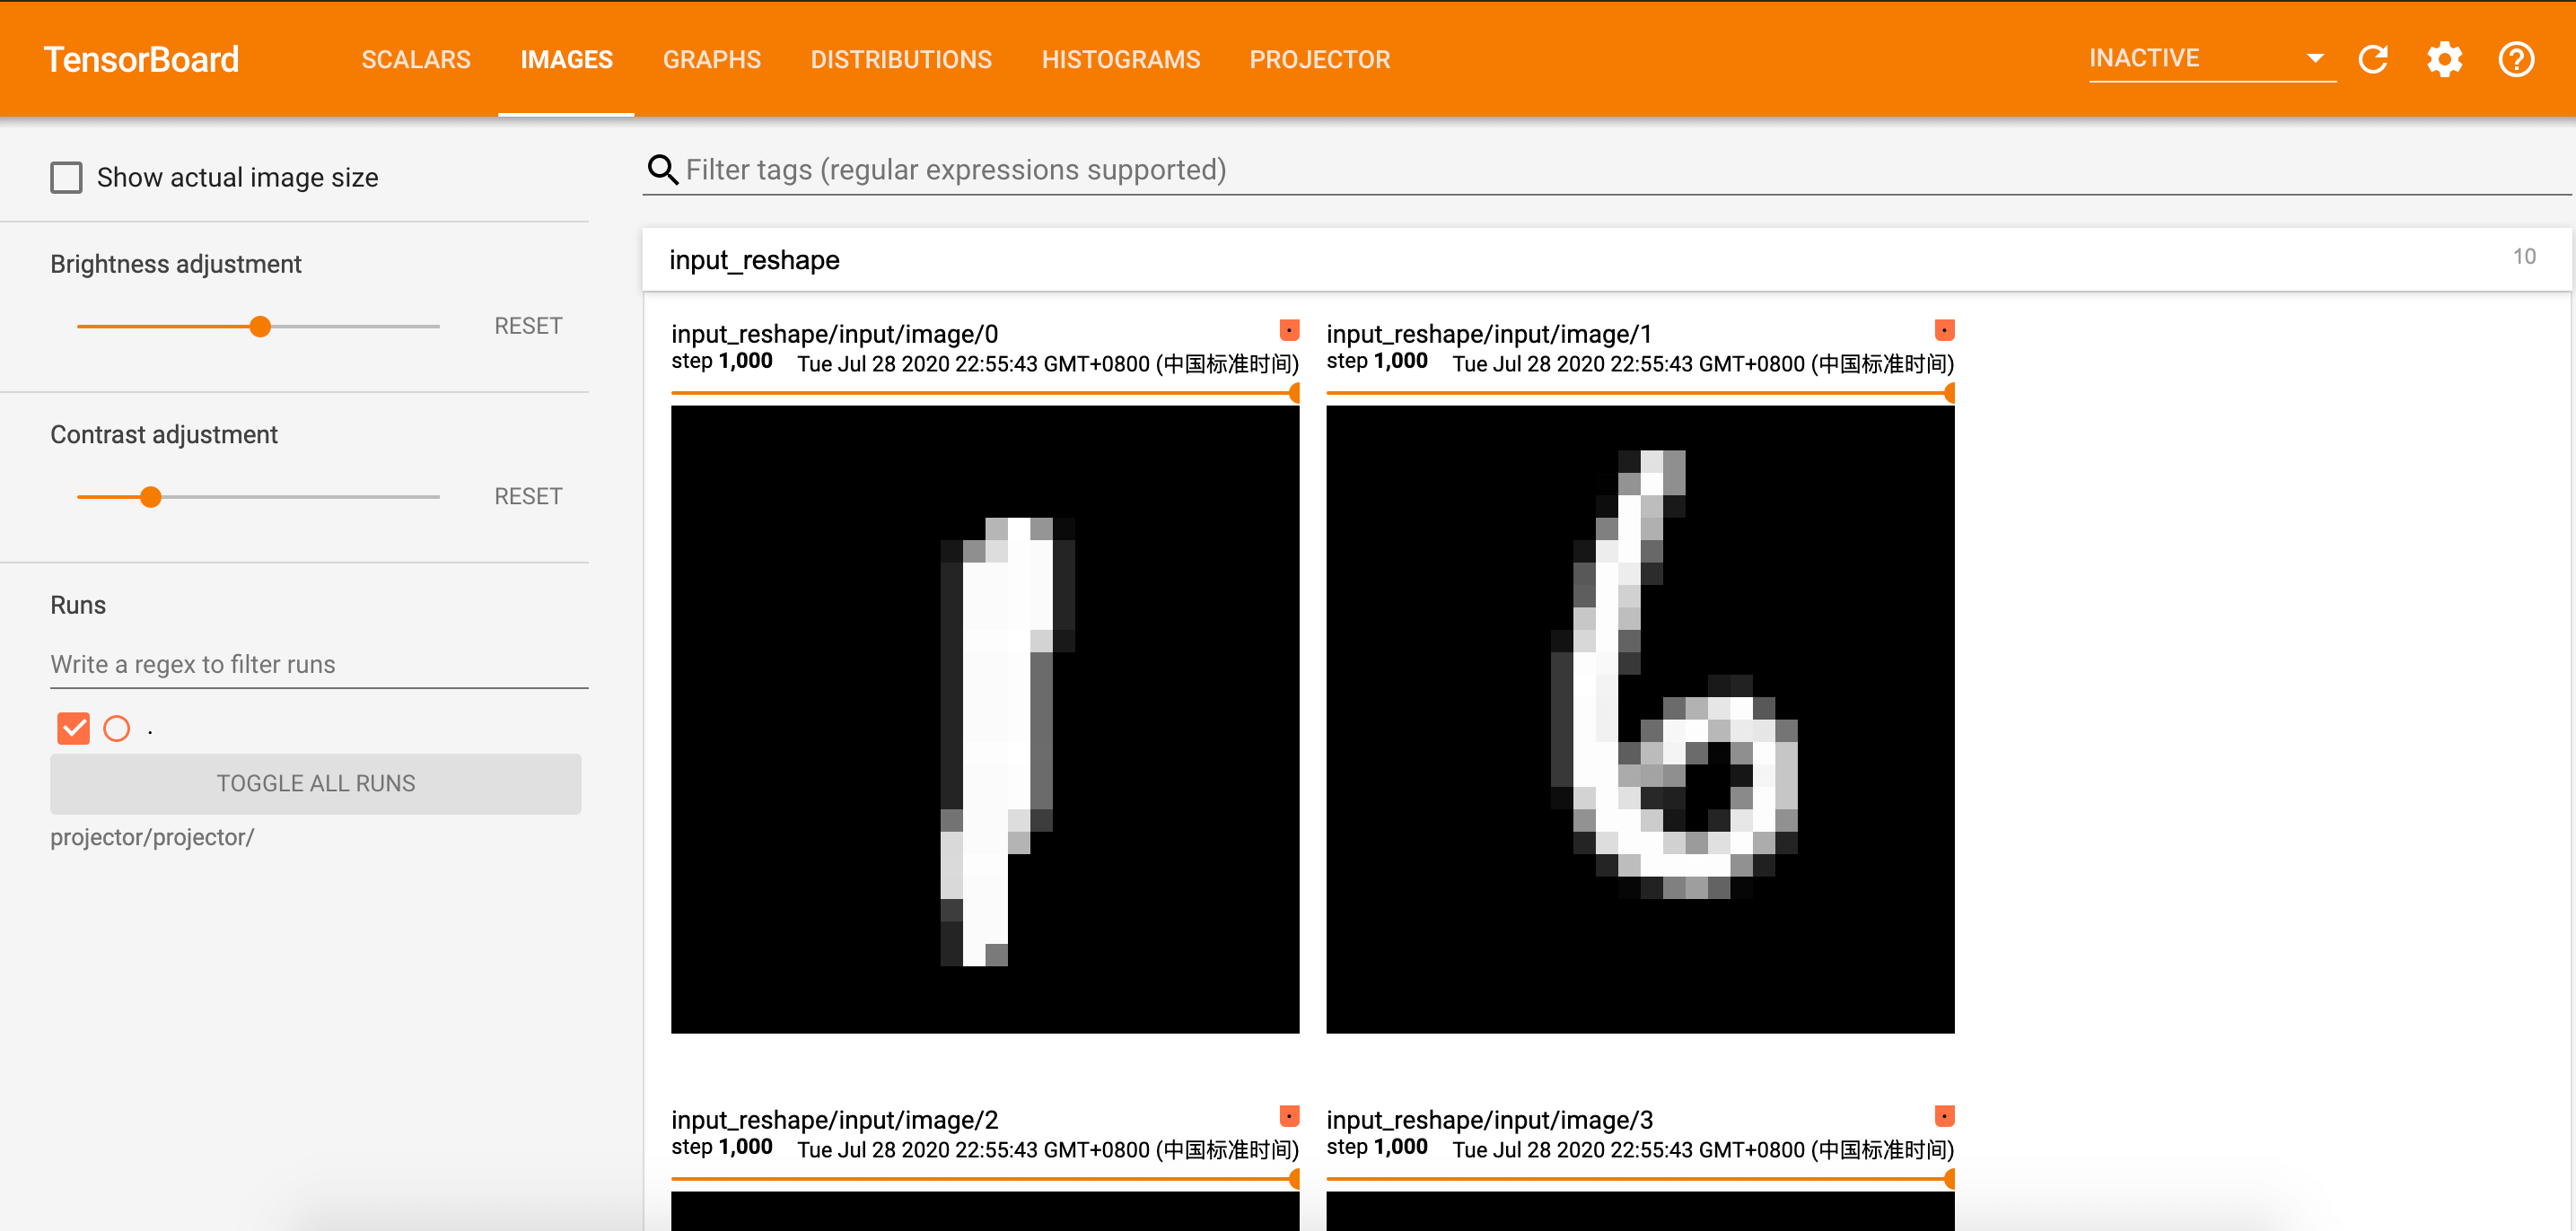The height and width of the screenshot is (1231, 2576).
Task: Open the settings gear icon
Action: 2444,59
